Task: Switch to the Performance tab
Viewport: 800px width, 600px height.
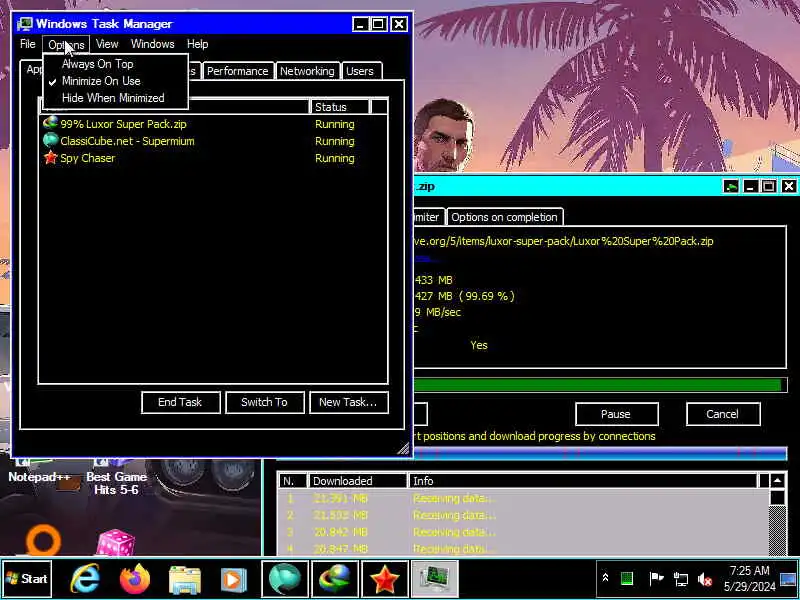Action: (x=237, y=71)
